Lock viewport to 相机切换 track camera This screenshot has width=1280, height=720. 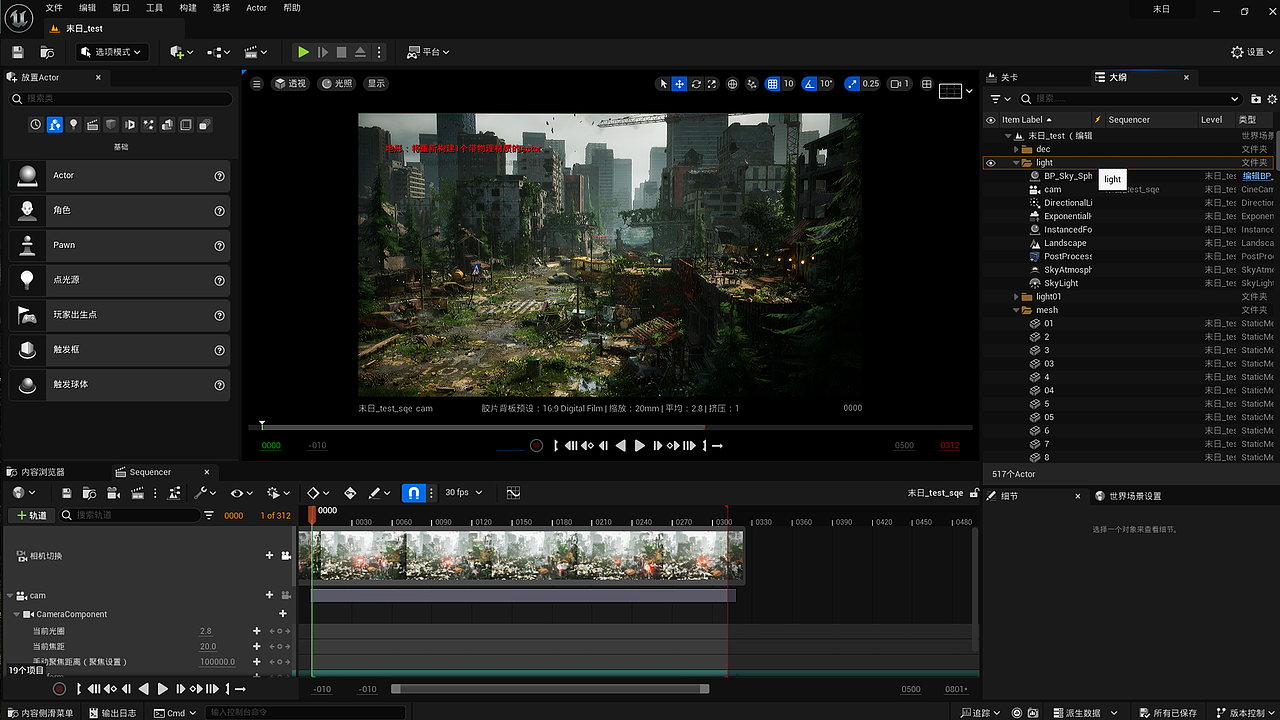[285, 556]
